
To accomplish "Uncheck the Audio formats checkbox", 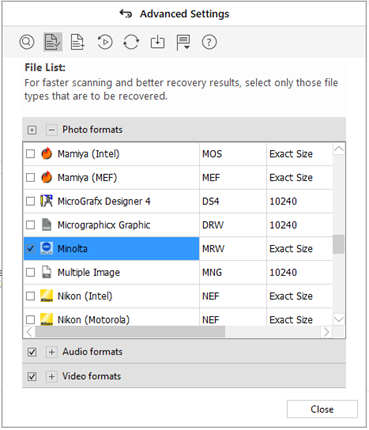I will (32, 352).
